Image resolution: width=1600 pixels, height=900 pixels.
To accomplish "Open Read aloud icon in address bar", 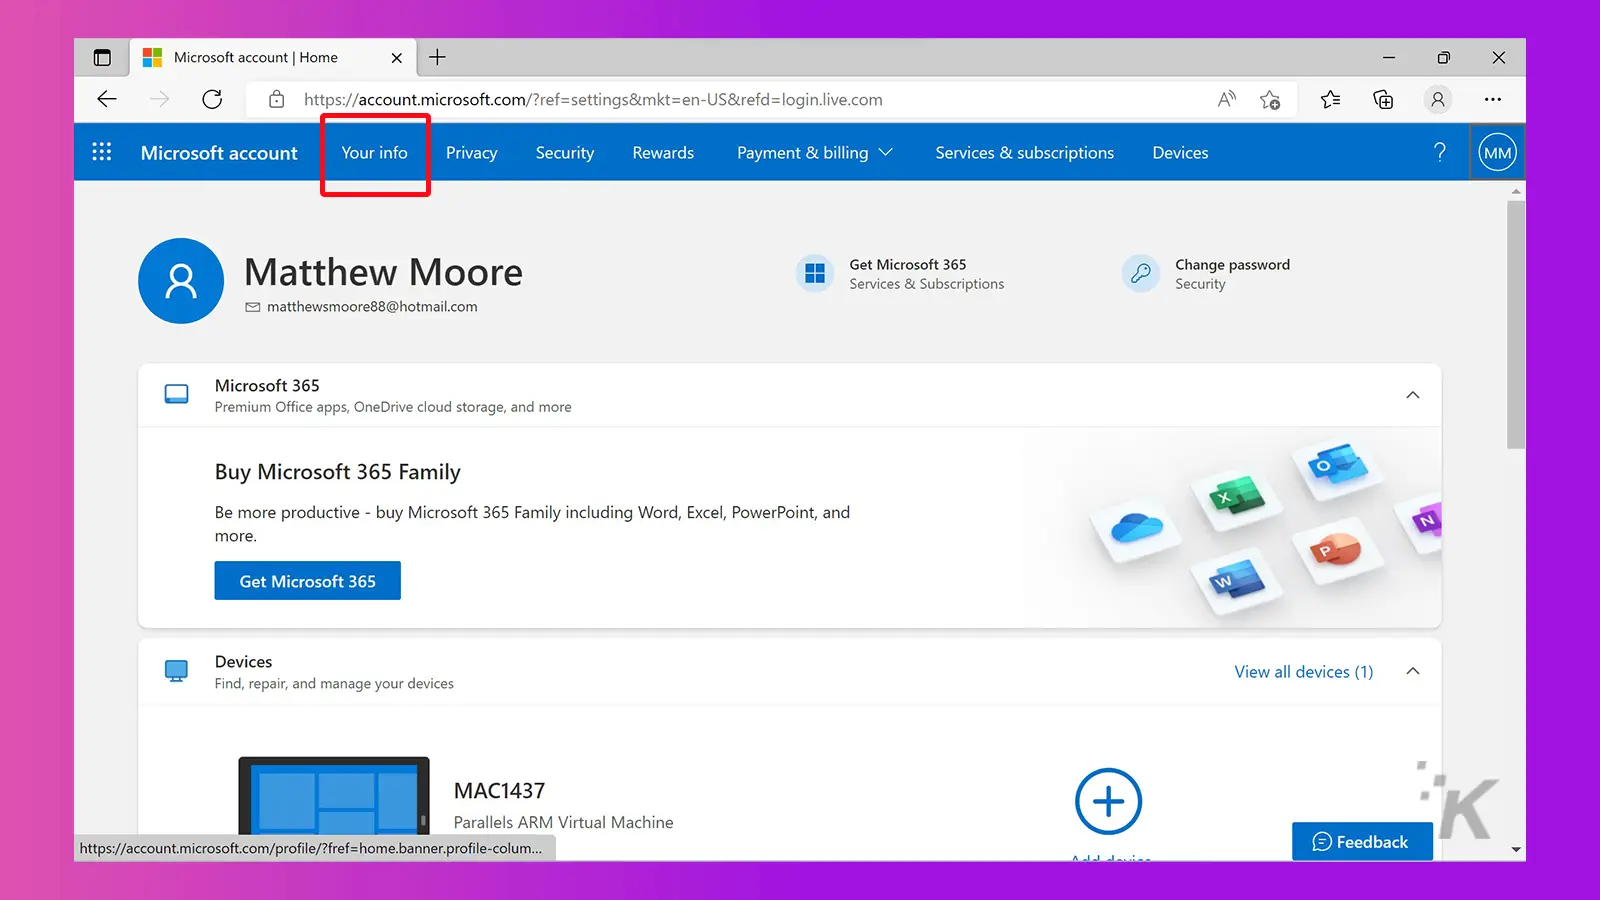I will pos(1227,99).
